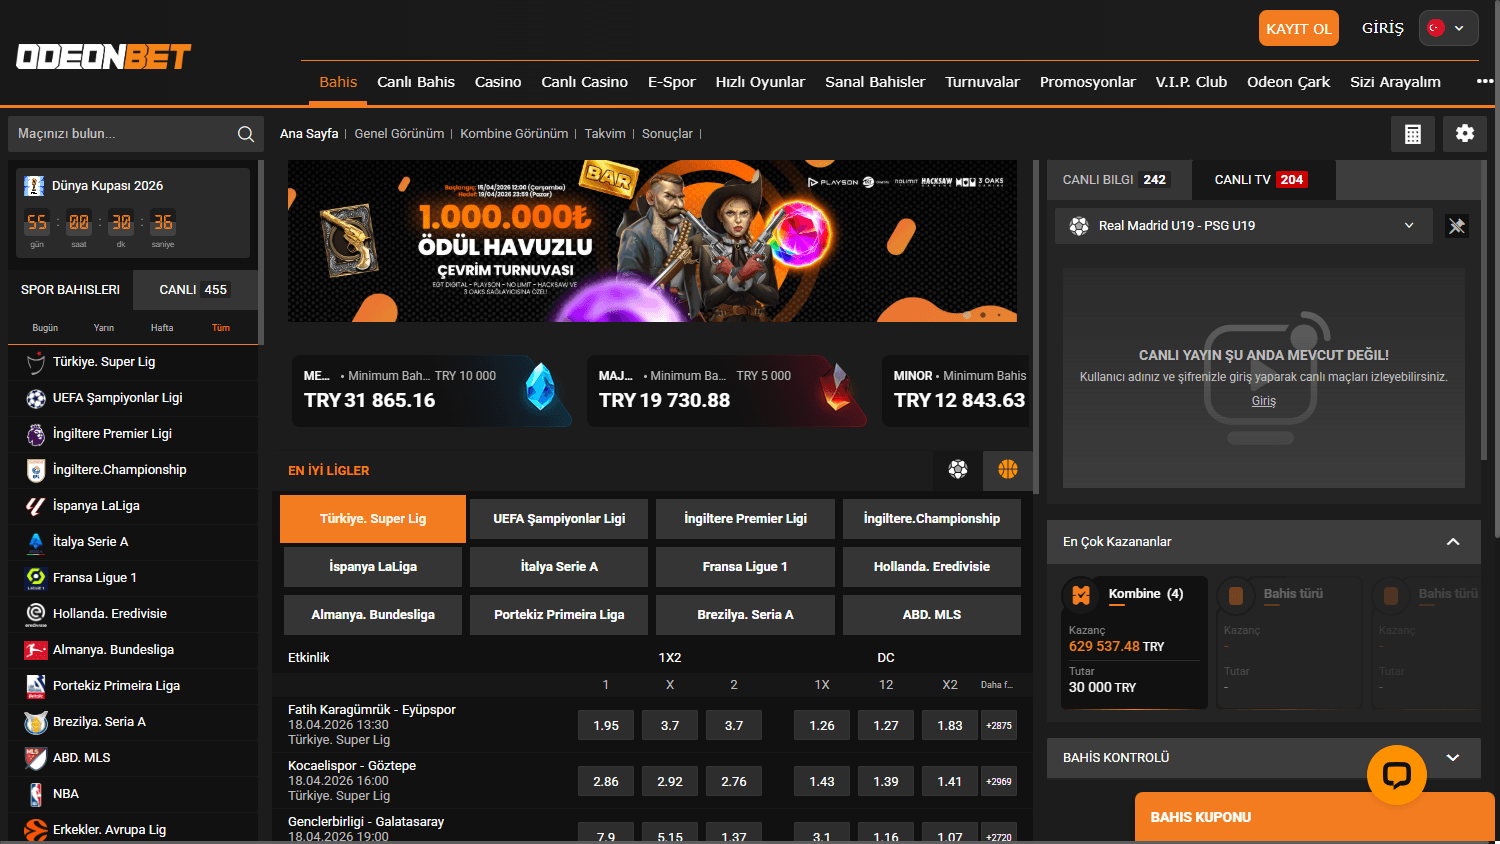Click the NBA sidebar icon
Screen dimensions: 1500x844
coord(36,794)
